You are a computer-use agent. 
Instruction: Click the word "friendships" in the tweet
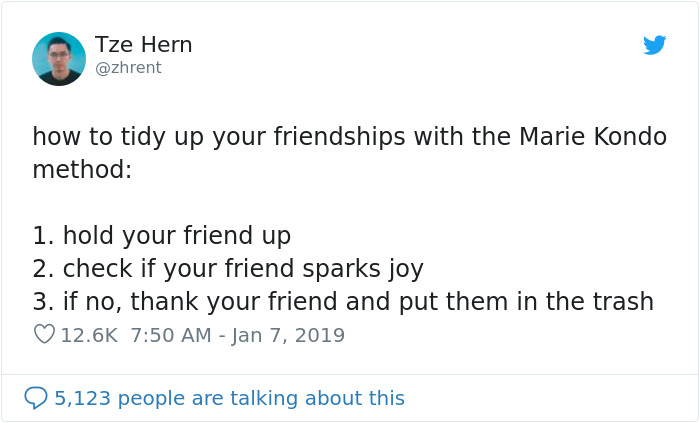pyautogui.click(x=350, y=137)
